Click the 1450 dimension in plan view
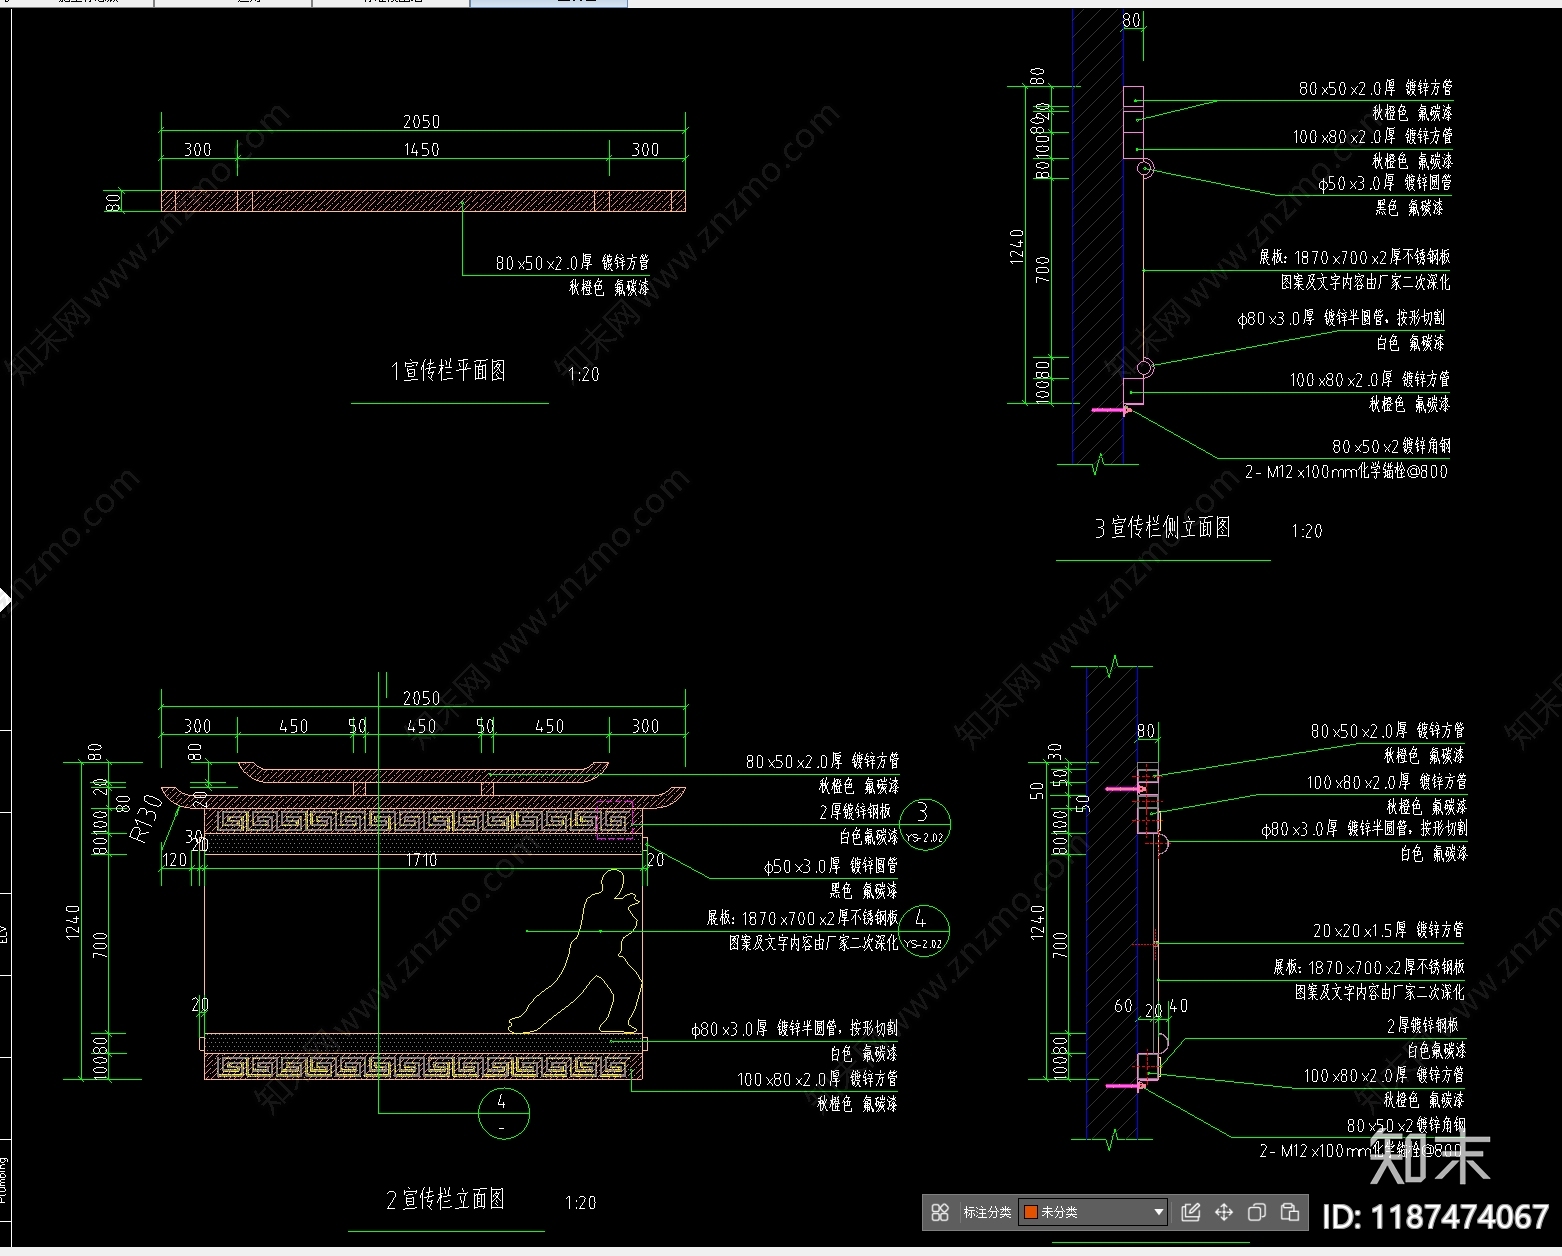The height and width of the screenshot is (1256, 1562). pyautogui.click(x=421, y=149)
